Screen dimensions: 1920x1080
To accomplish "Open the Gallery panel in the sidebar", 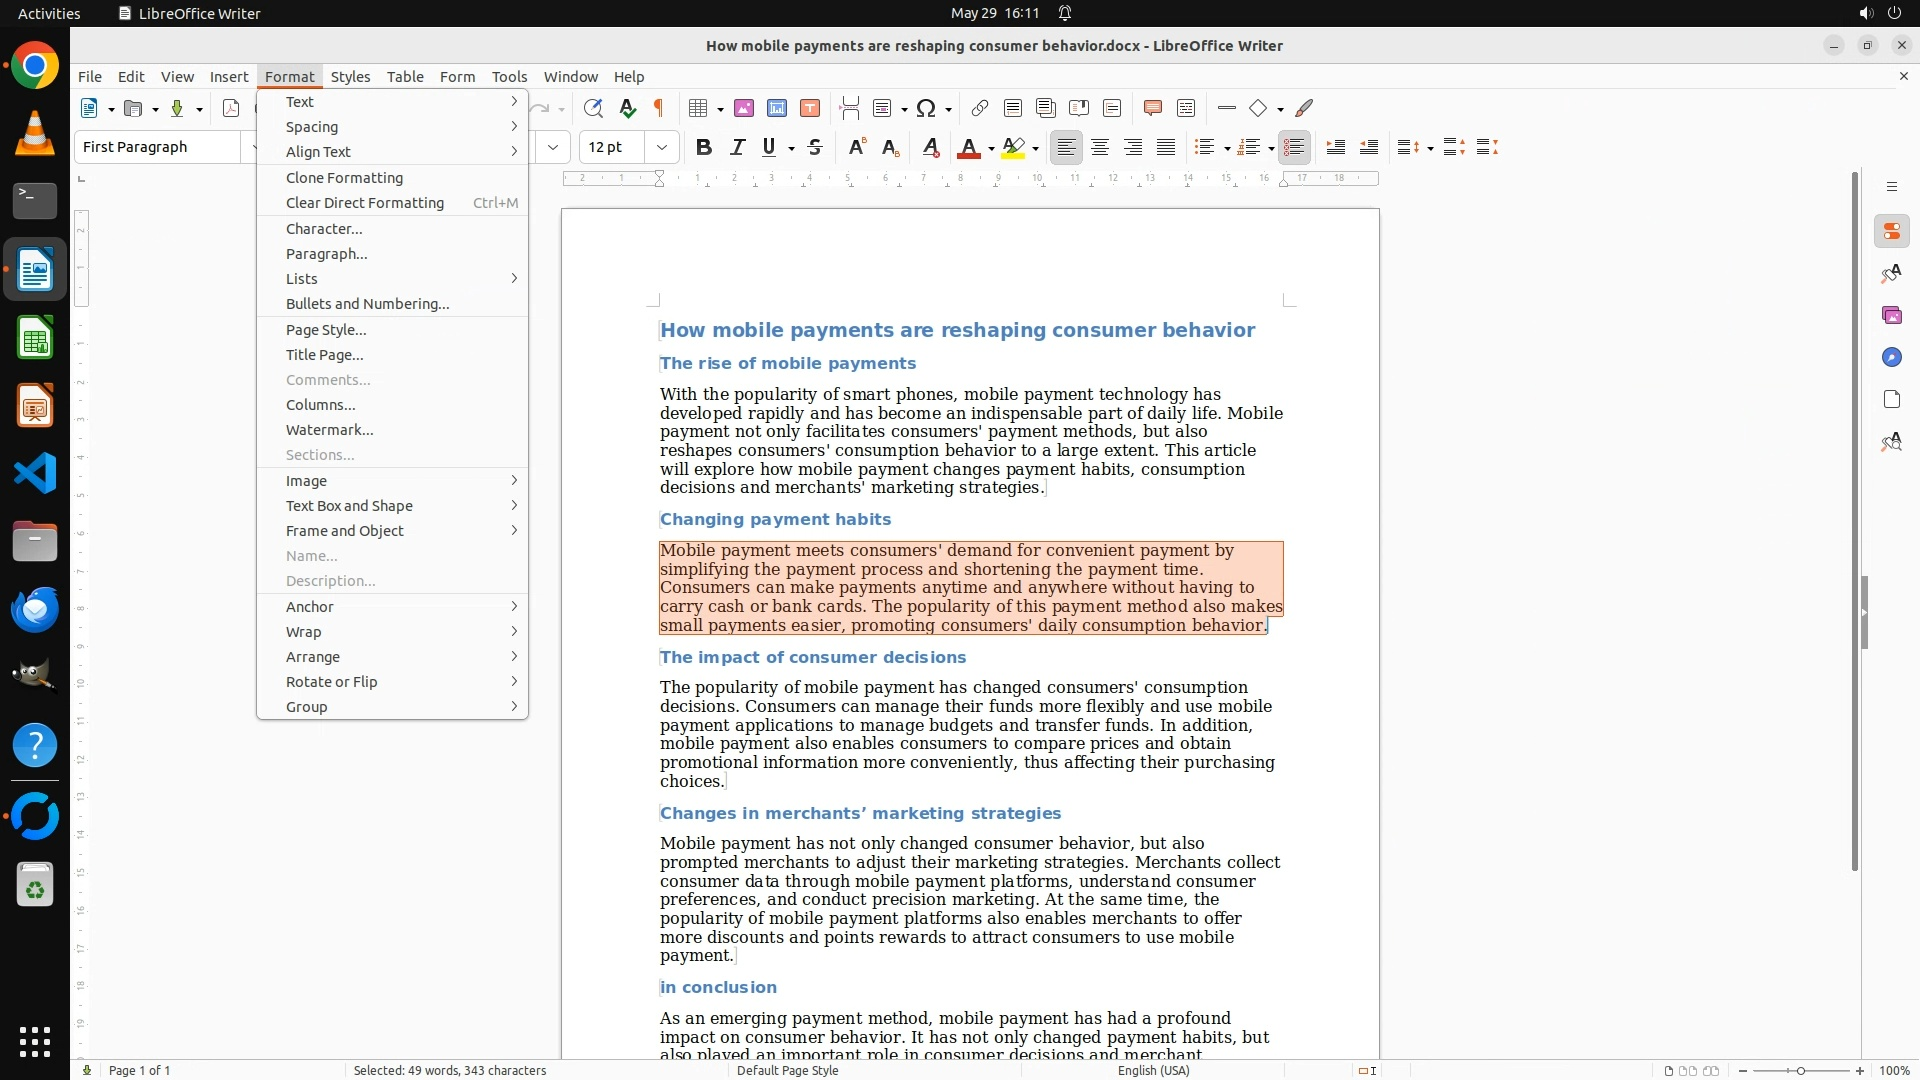I will tap(1891, 315).
